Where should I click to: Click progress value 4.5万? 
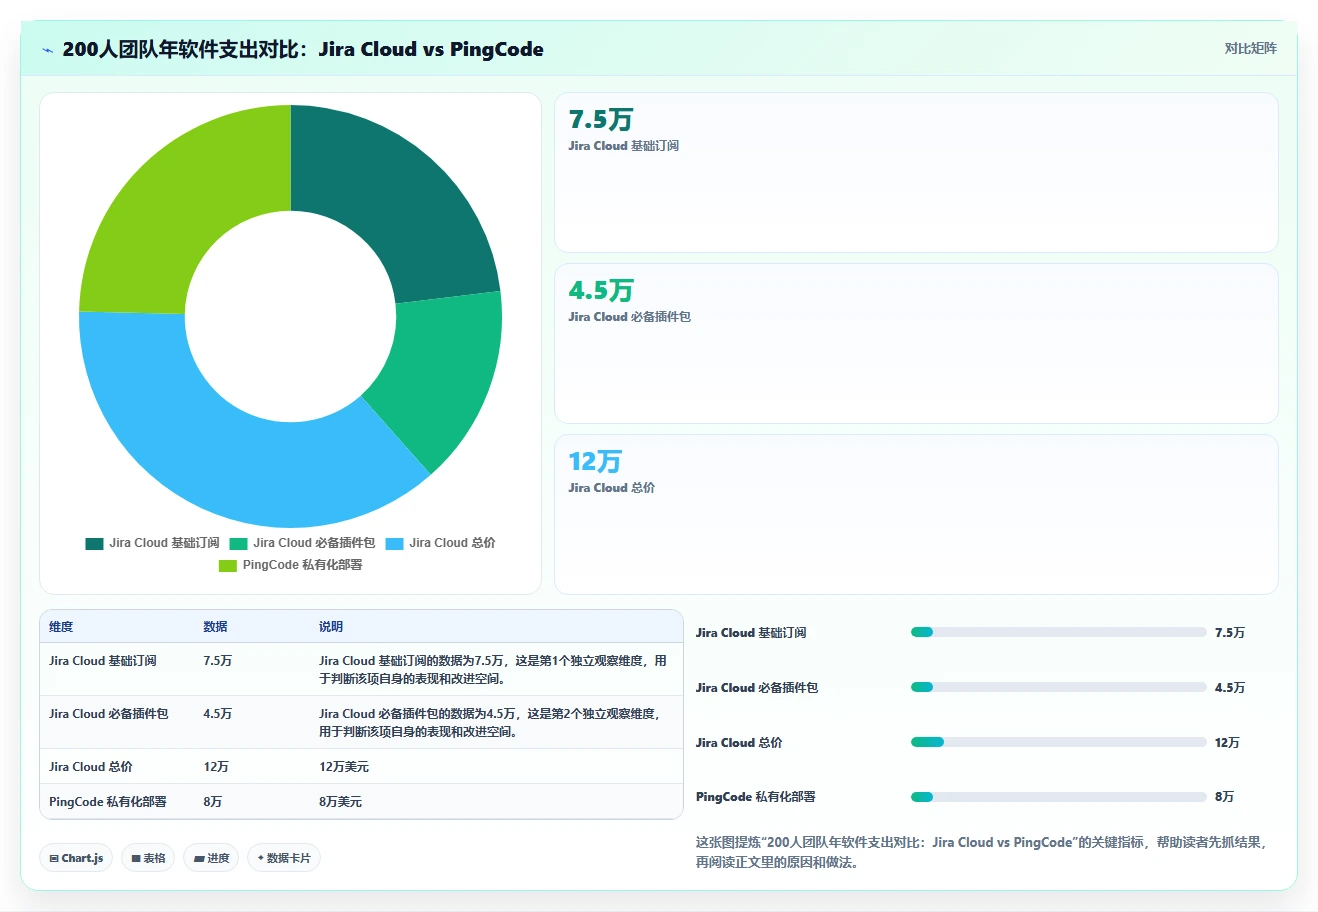coord(1230,688)
